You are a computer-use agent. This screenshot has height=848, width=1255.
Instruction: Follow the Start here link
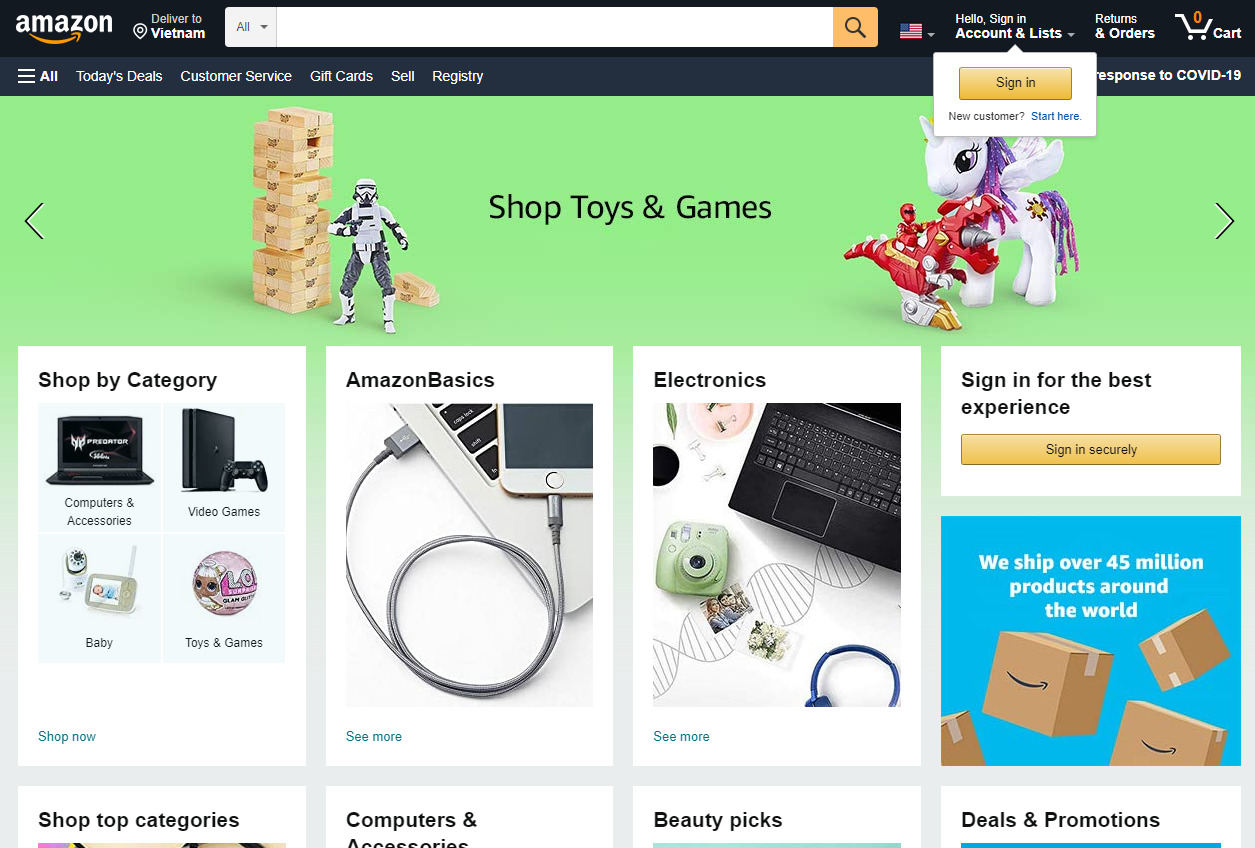(x=1056, y=116)
